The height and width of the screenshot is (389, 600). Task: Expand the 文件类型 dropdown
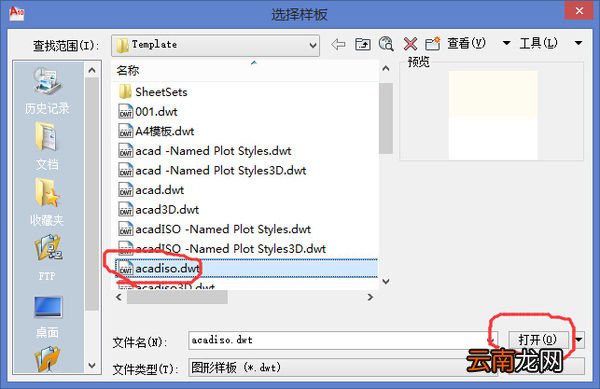coord(579,366)
